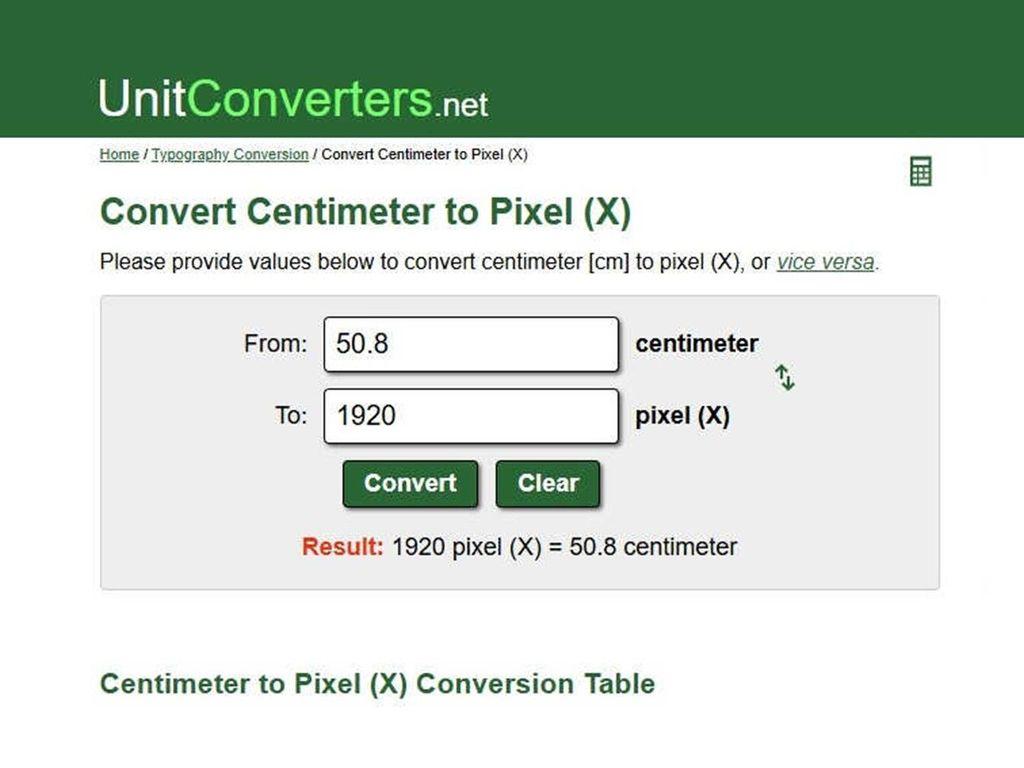Focus the To field containing 1920
Image resolution: width=1024 pixels, height=768 pixels.
(471, 416)
